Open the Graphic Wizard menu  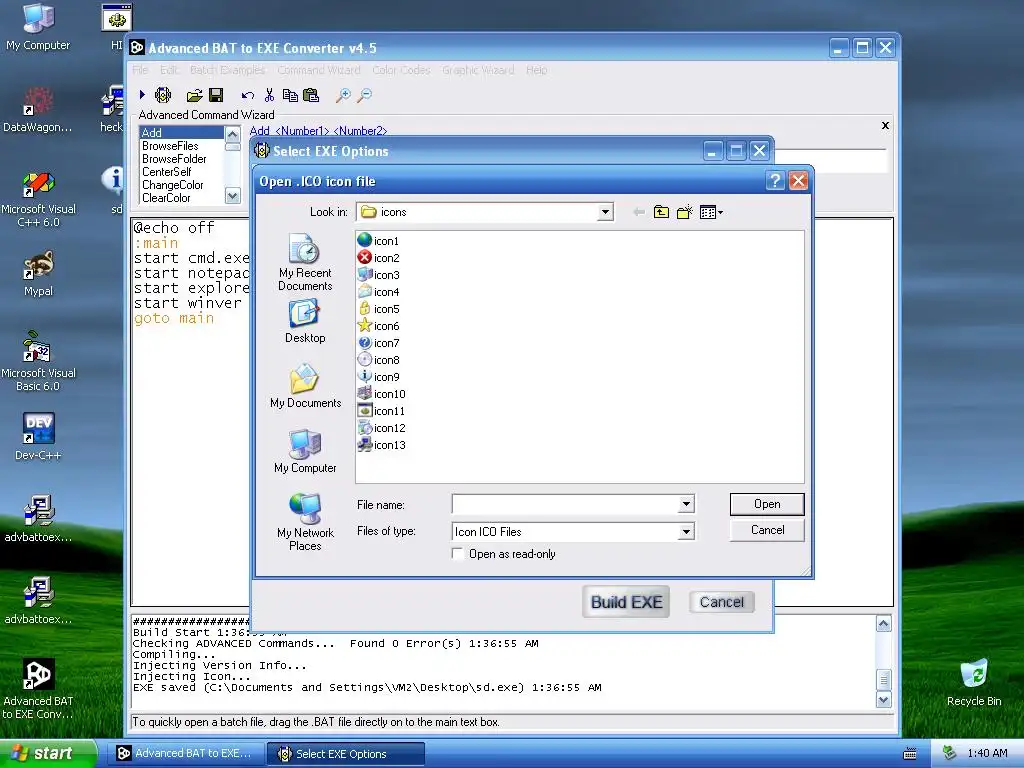[x=478, y=70]
